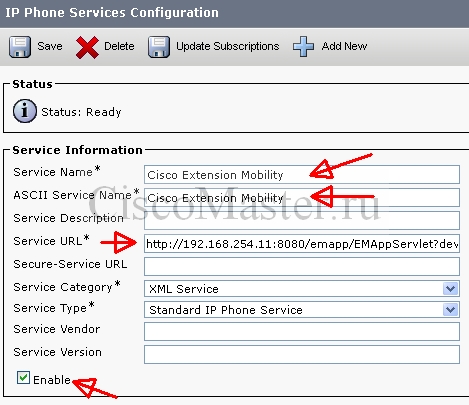Image resolution: width=469 pixels, height=405 pixels.
Task: Toggle the Enable checkbox
Action: pyautogui.click(x=23, y=378)
